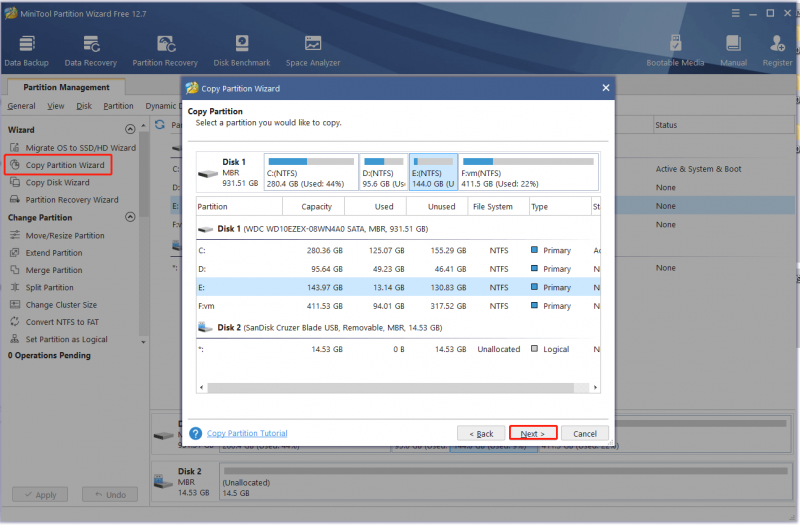The height and width of the screenshot is (525, 800).
Task: Click the help question mark icon
Action: tap(195, 433)
